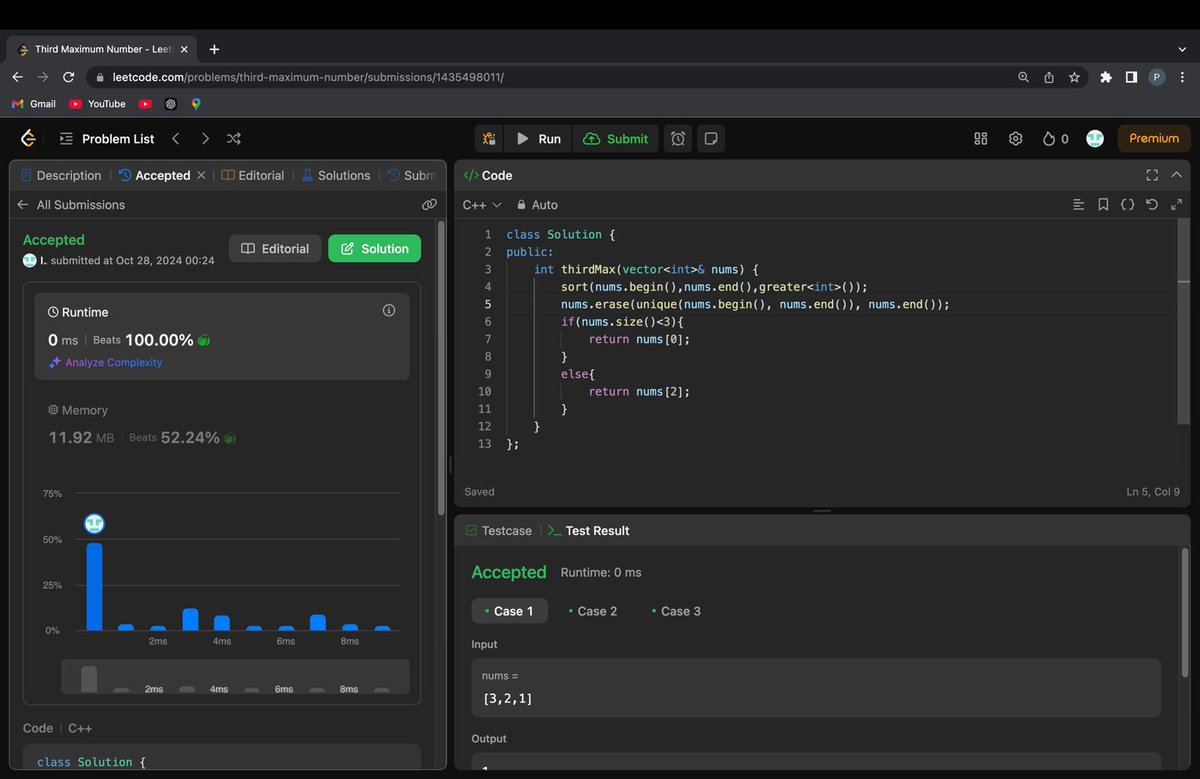Viewport: 1200px width, 779px height.
Task: Expand editor to full screen arrows
Action: (x=1176, y=204)
